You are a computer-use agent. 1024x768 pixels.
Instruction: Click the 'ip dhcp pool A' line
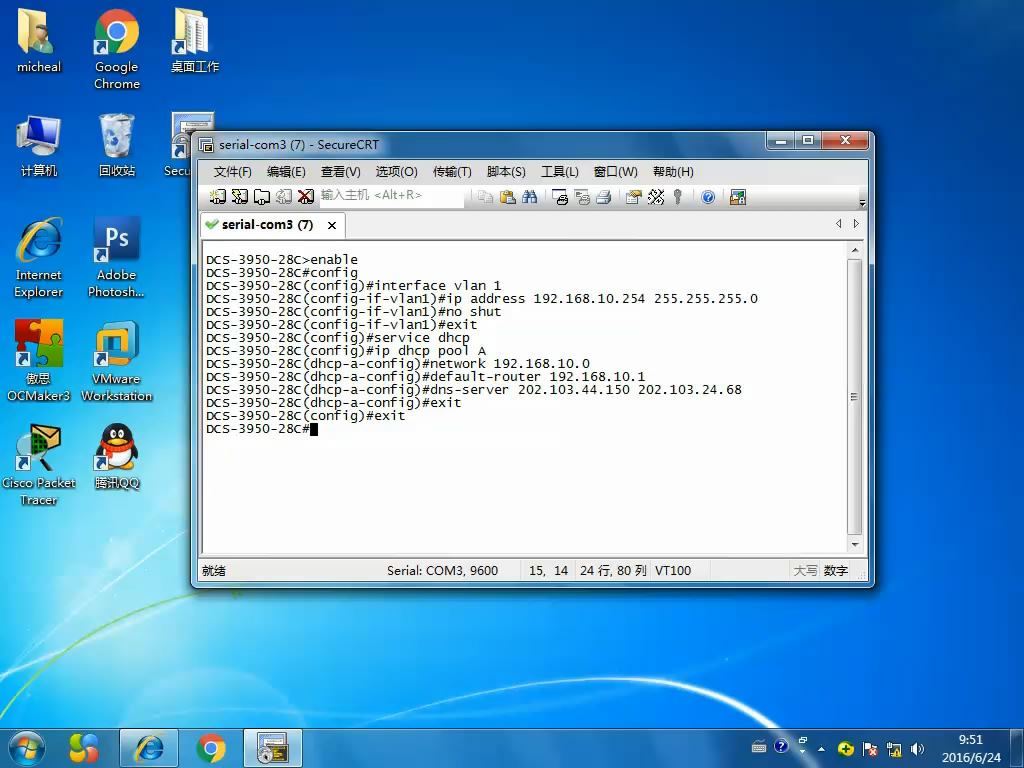tap(345, 351)
